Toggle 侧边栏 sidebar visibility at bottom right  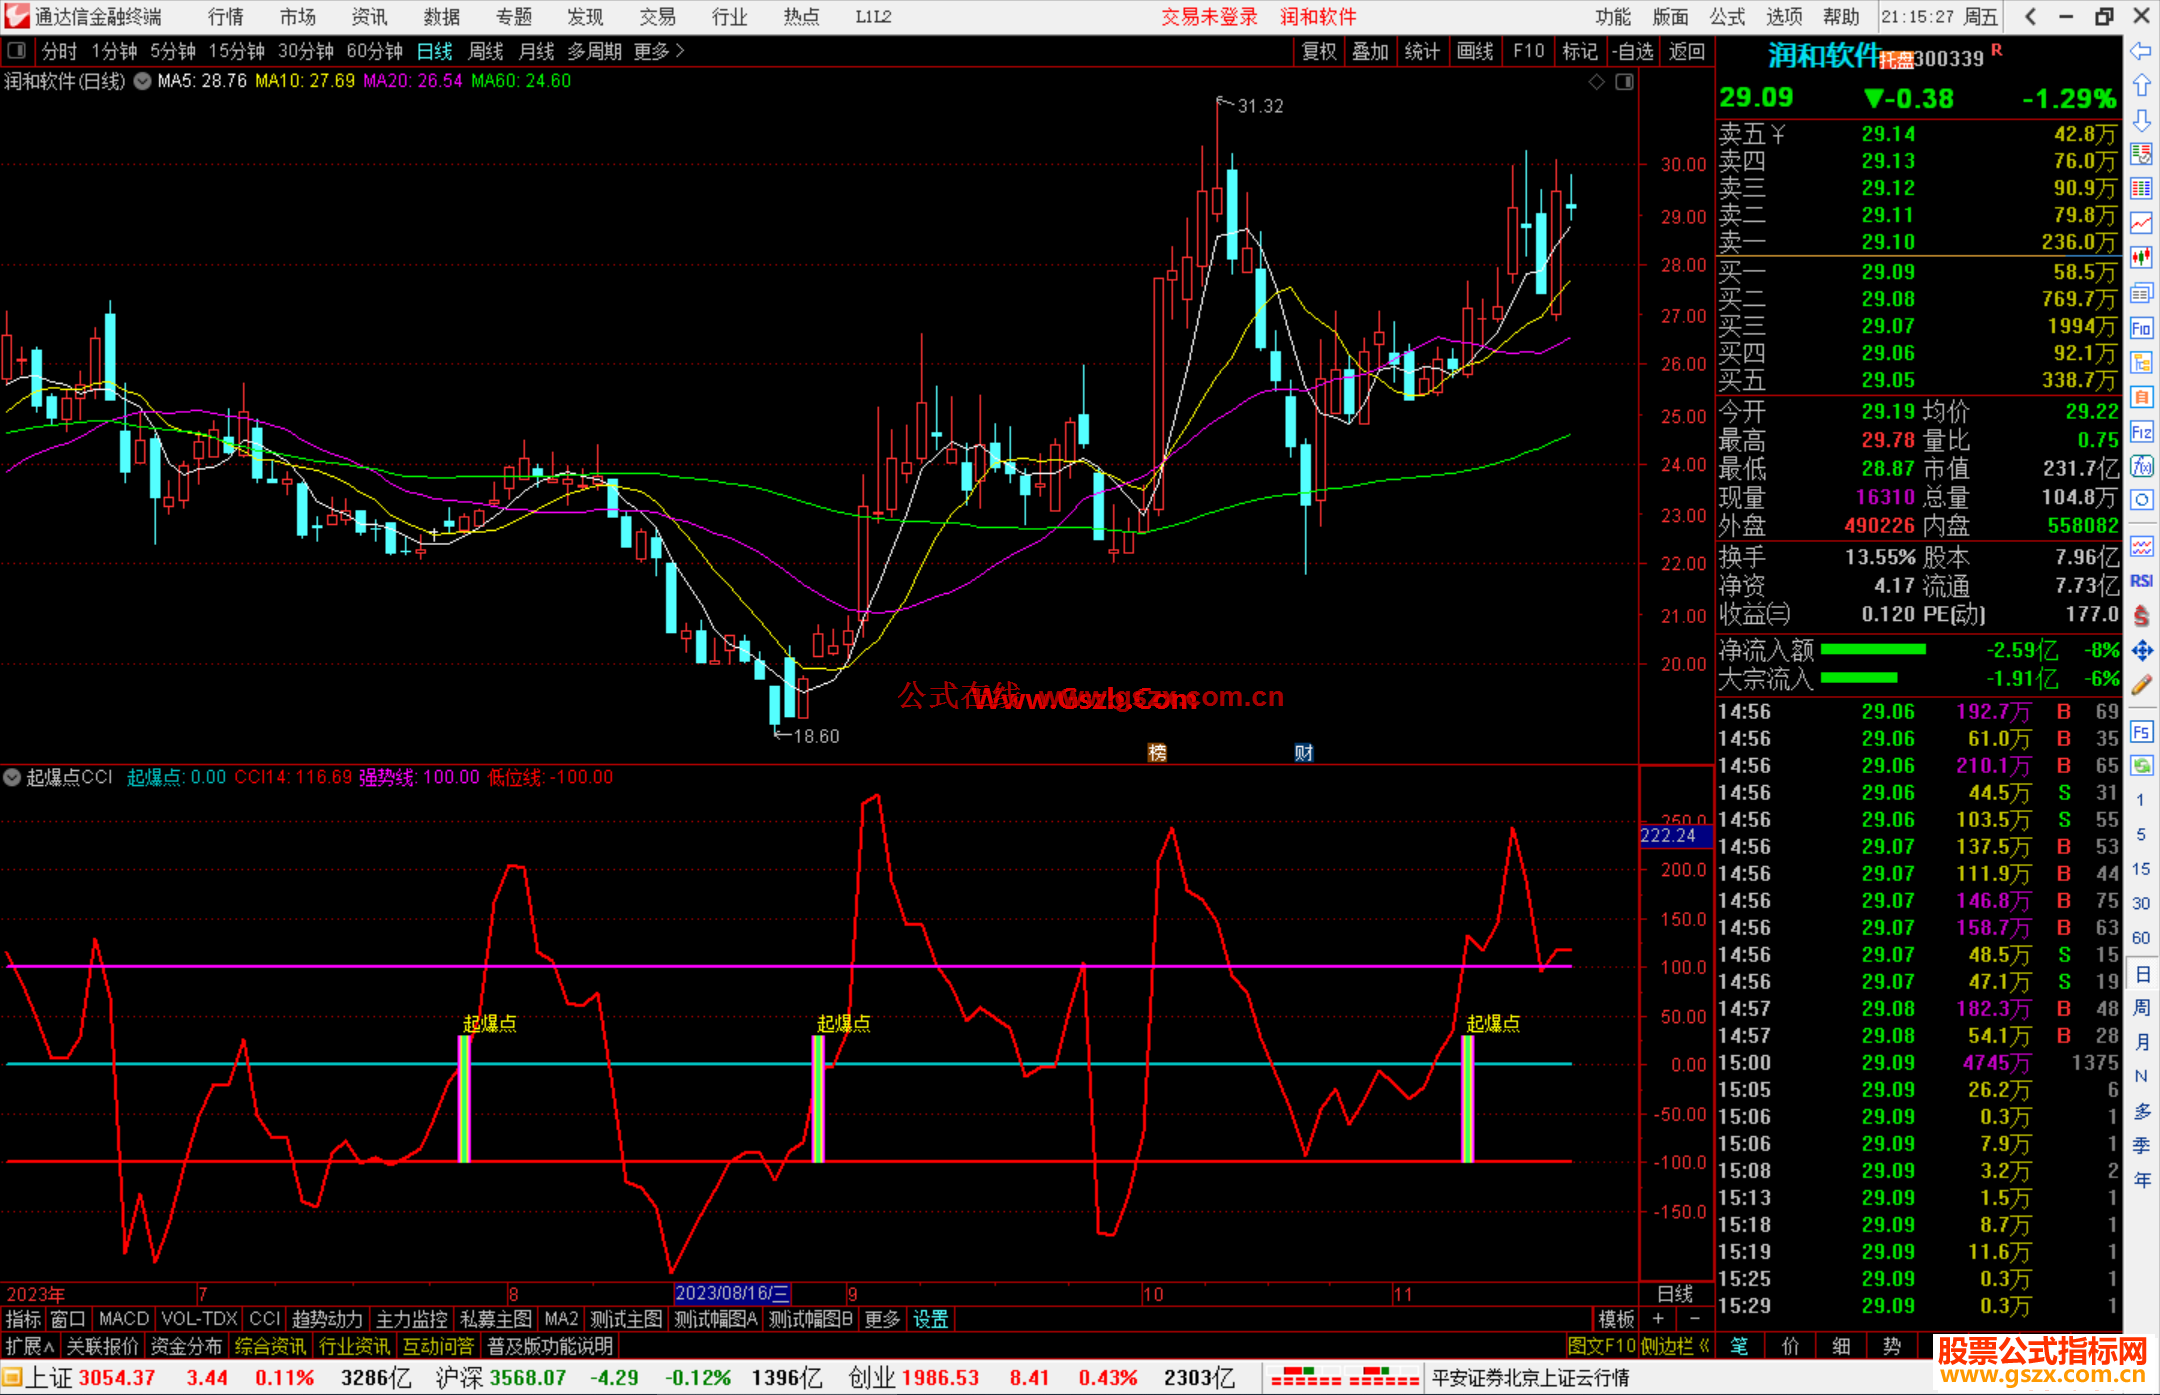coord(1674,1346)
